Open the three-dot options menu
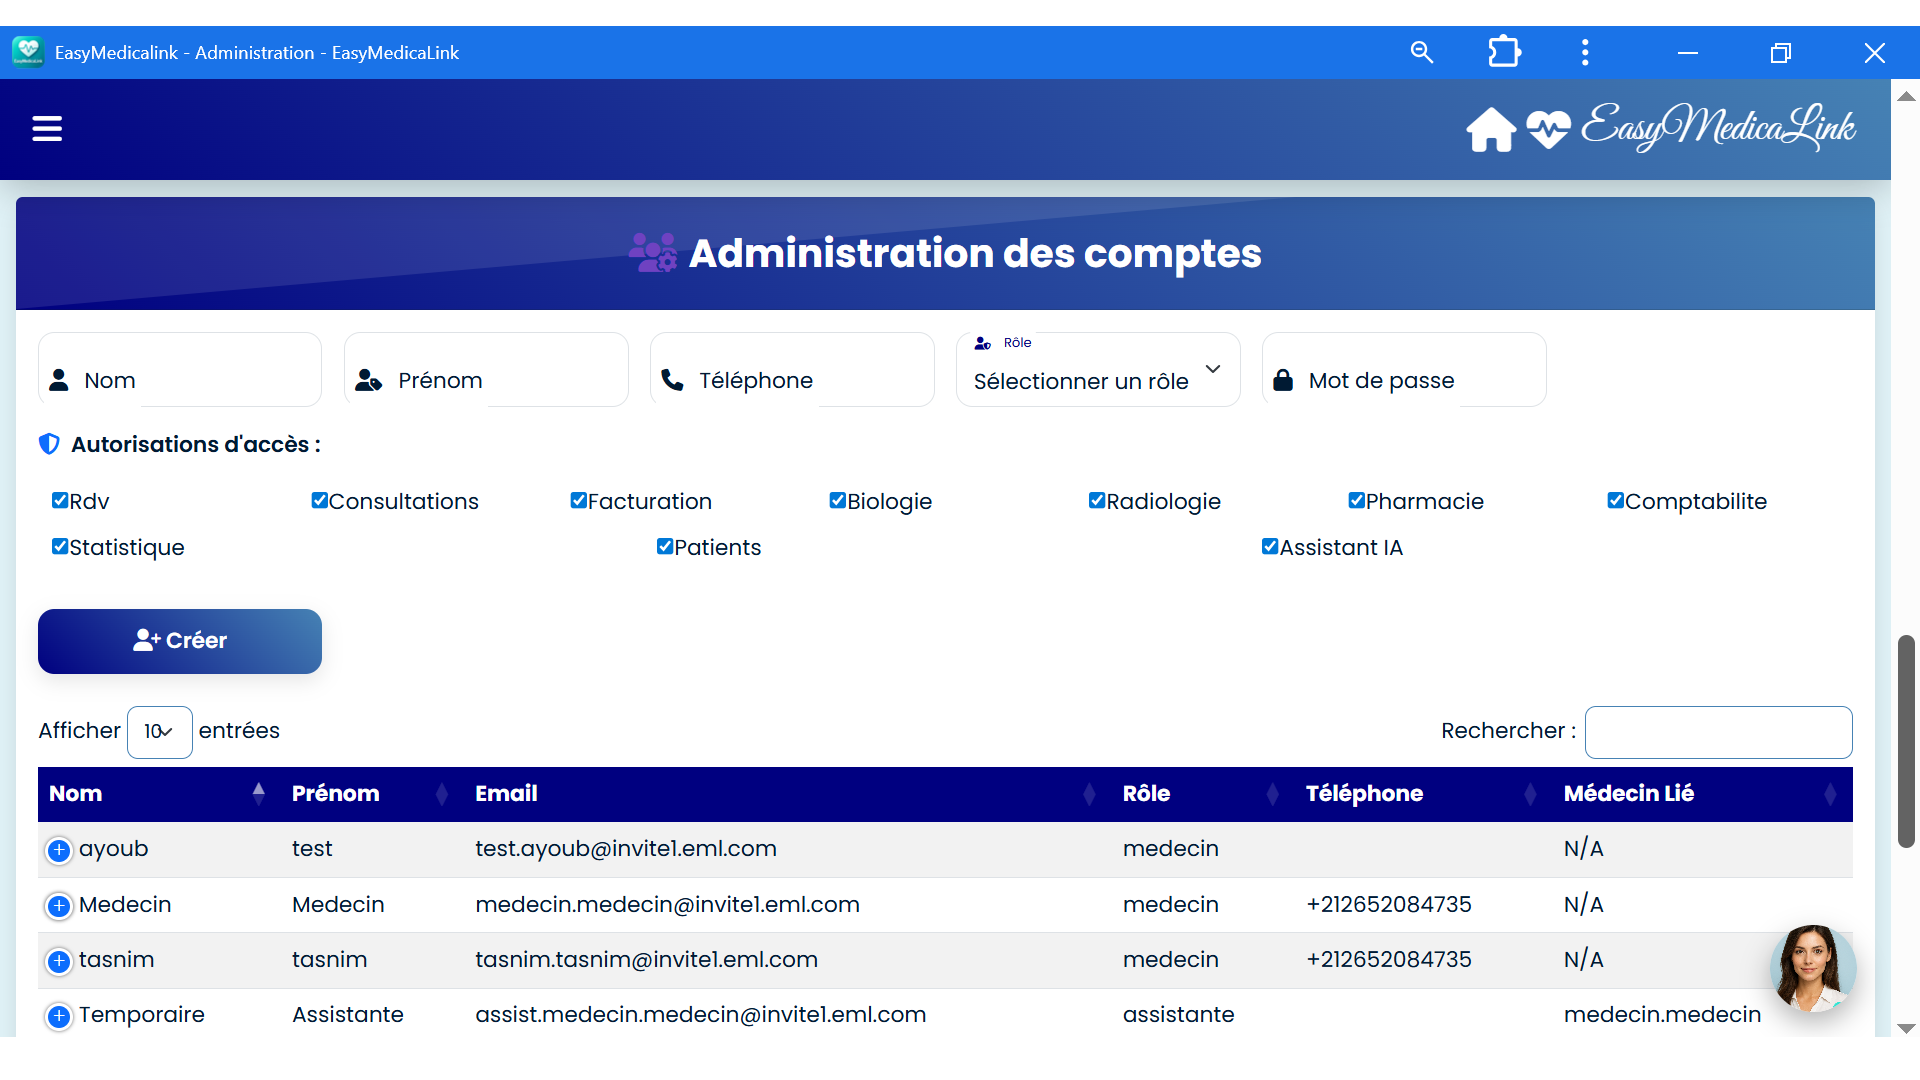This screenshot has width=1920, height=1080. [x=1585, y=52]
